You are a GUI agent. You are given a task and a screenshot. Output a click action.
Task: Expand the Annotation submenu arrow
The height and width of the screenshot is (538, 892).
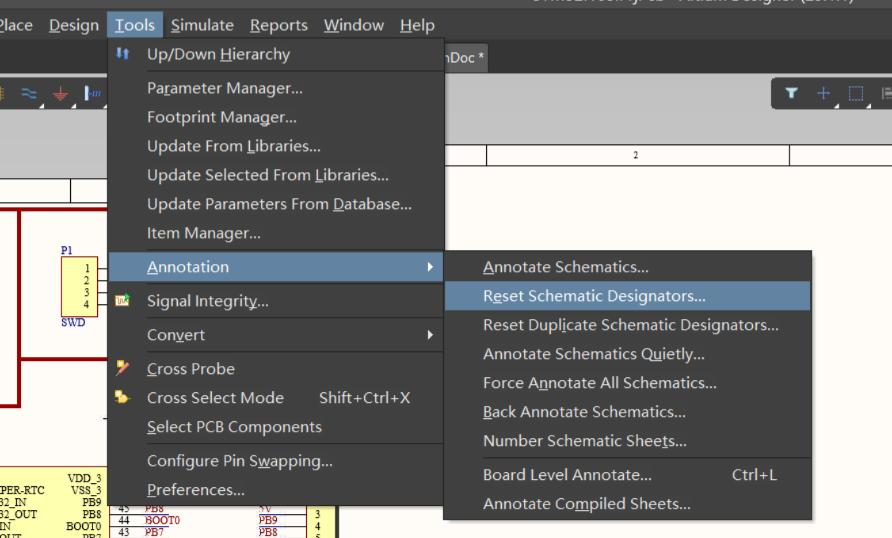(431, 267)
